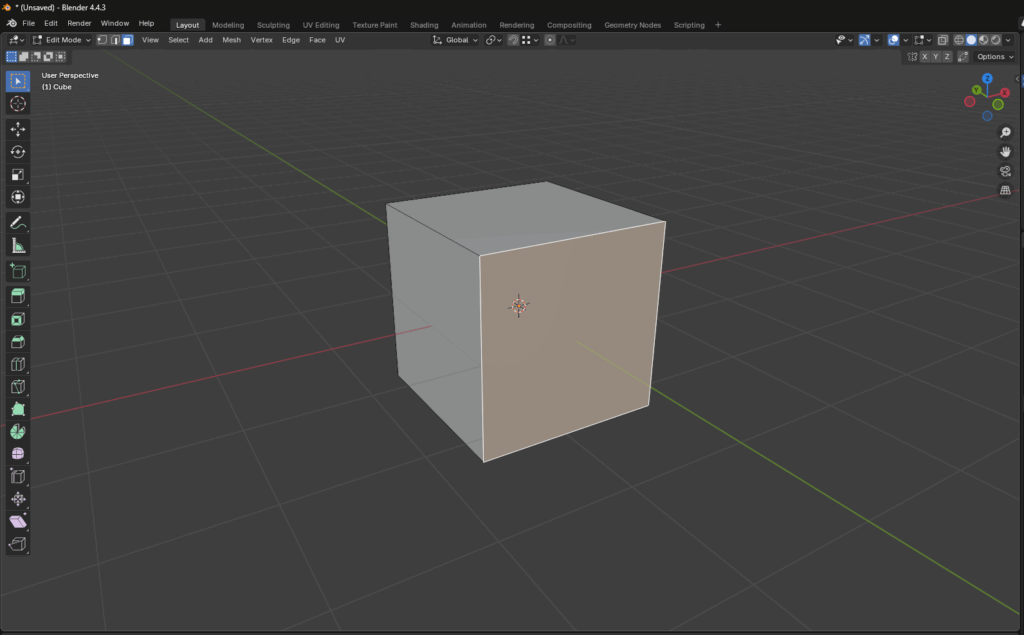Toggle viewport gizmos visibility
This screenshot has height=635, width=1024.
pyautogui.click(x=865, y=40)
